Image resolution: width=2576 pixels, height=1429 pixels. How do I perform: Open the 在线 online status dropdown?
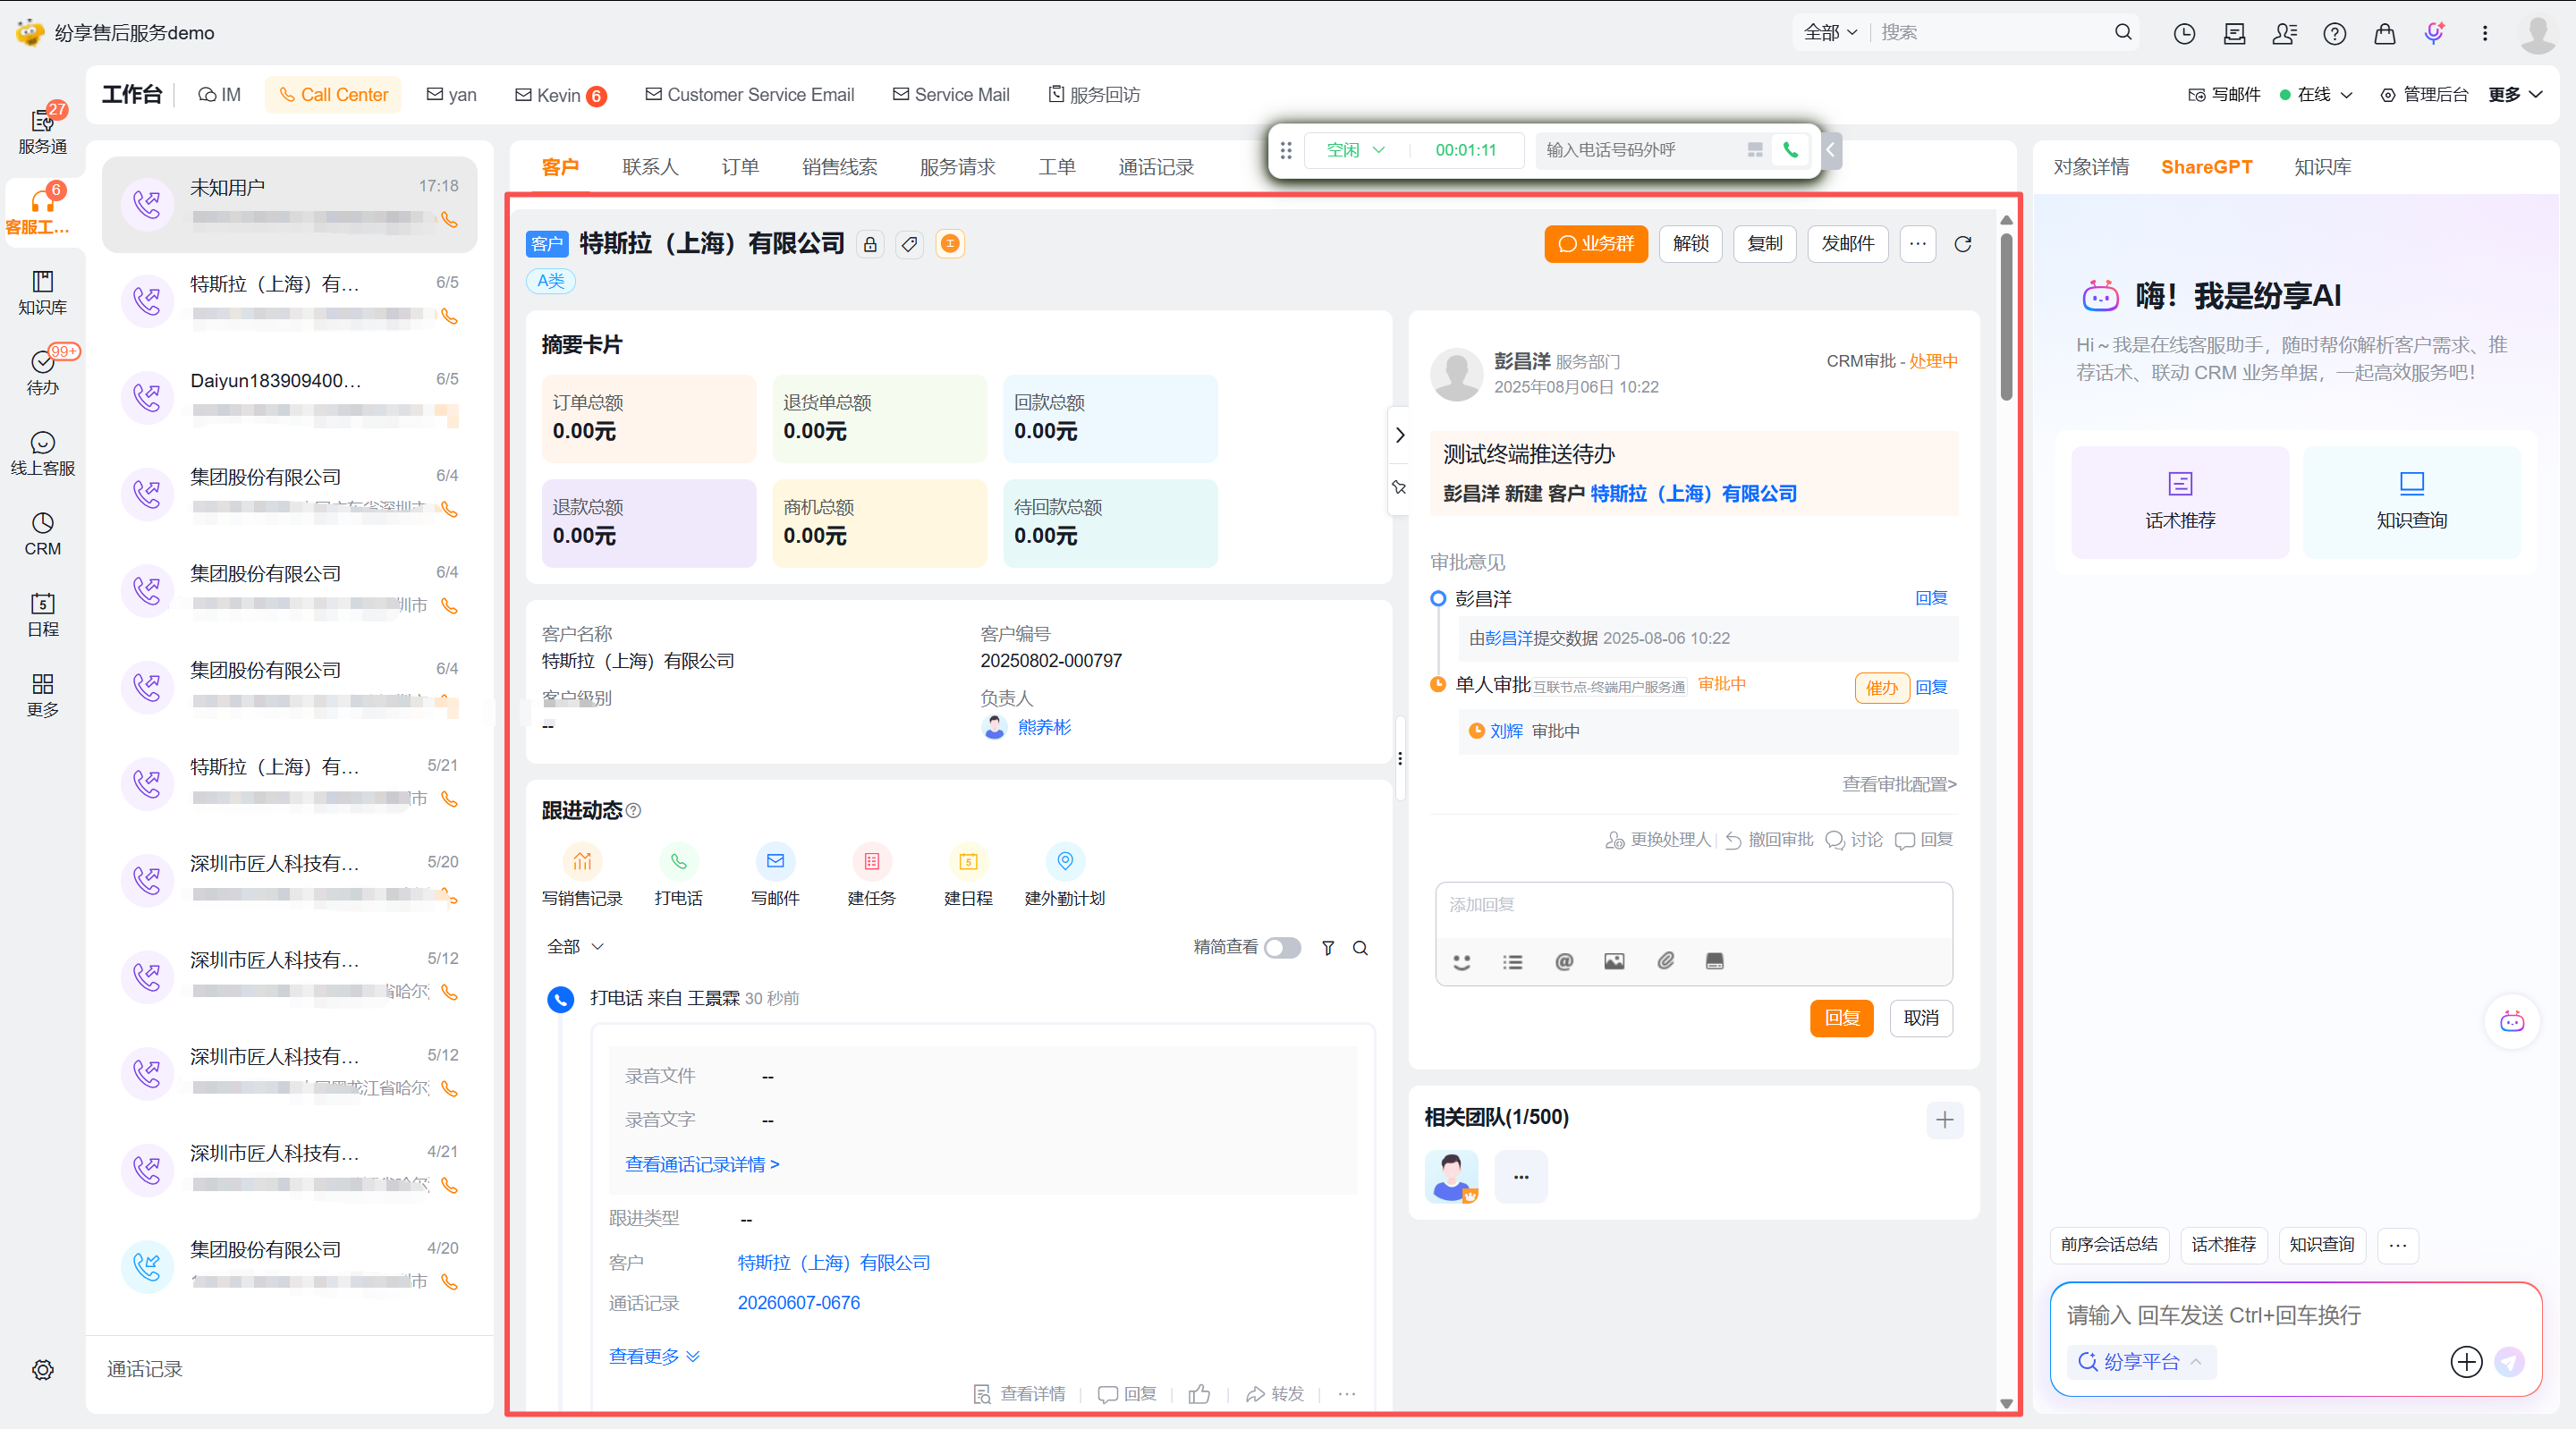click(x=2315, y=94)
